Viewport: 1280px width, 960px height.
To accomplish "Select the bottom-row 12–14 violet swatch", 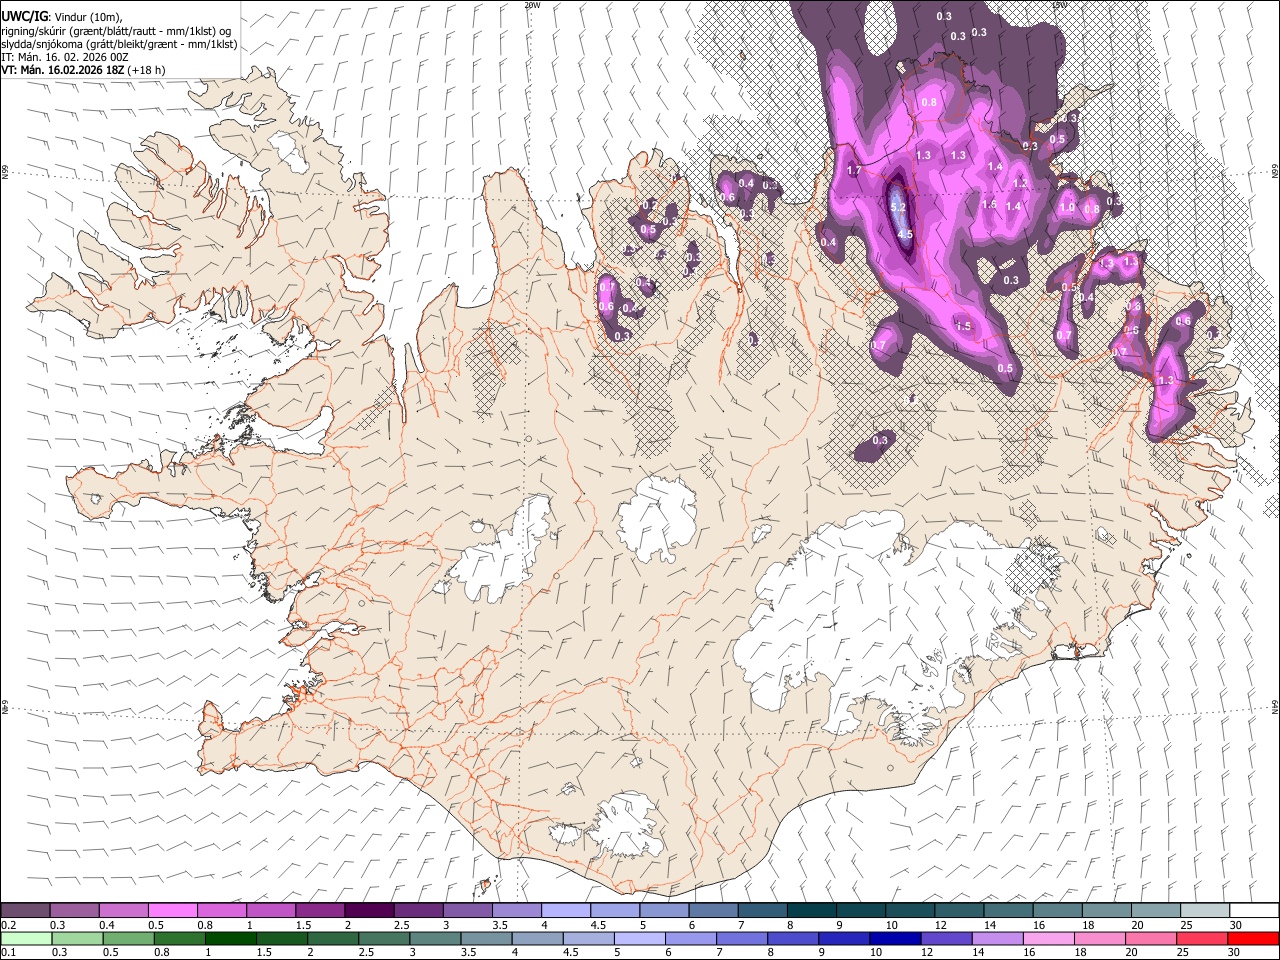I will point(945,938).
